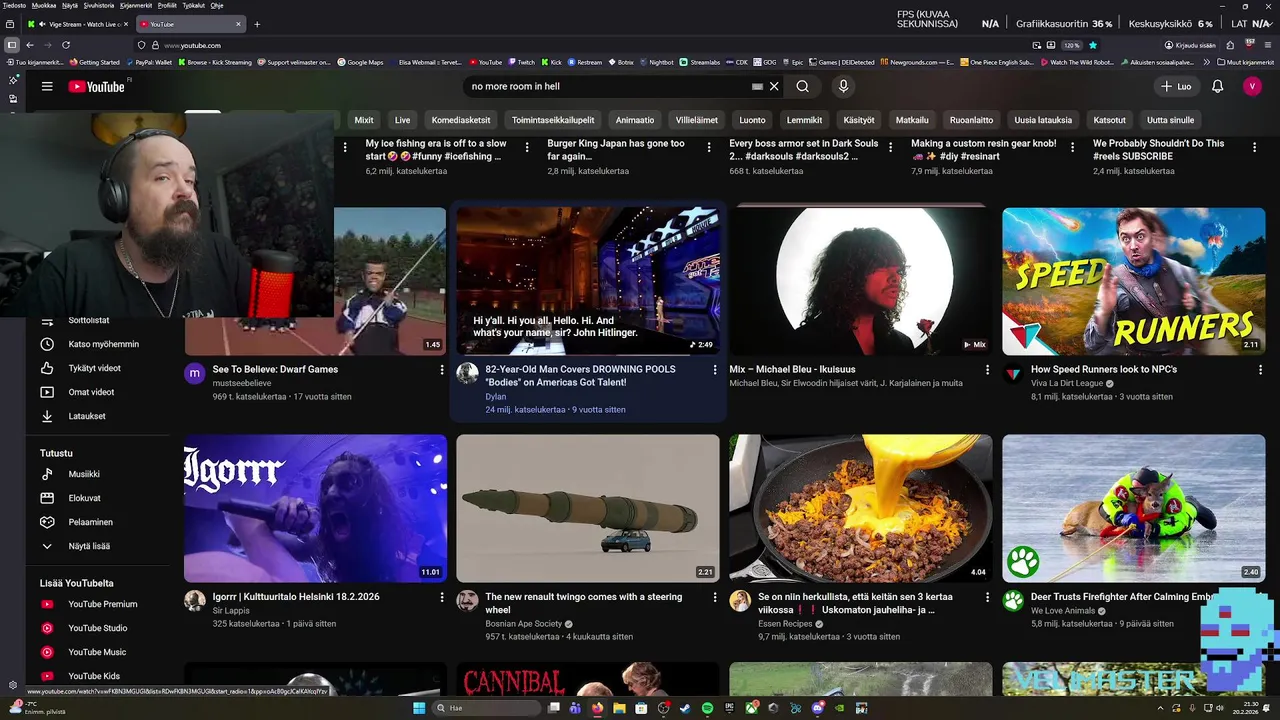
Task: Select the Komediasketsit filter chip
Action: tap(461, 120)
